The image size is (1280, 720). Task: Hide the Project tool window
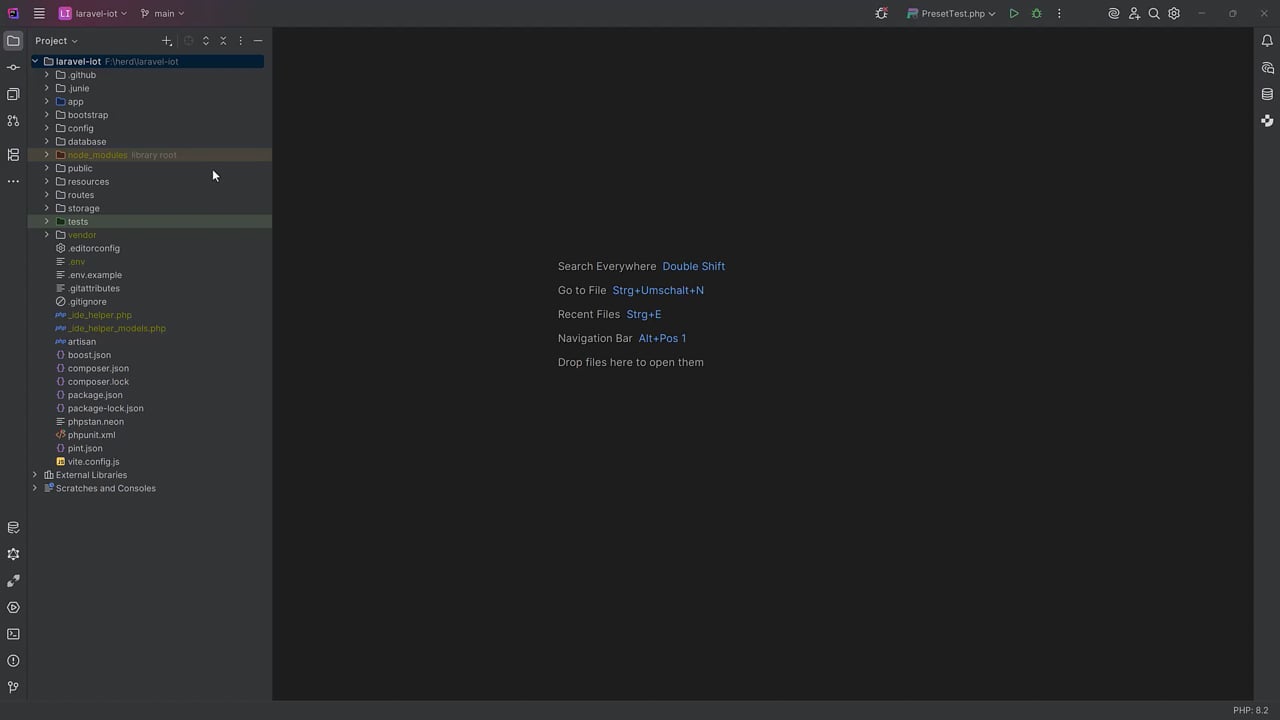click(258, 41)
